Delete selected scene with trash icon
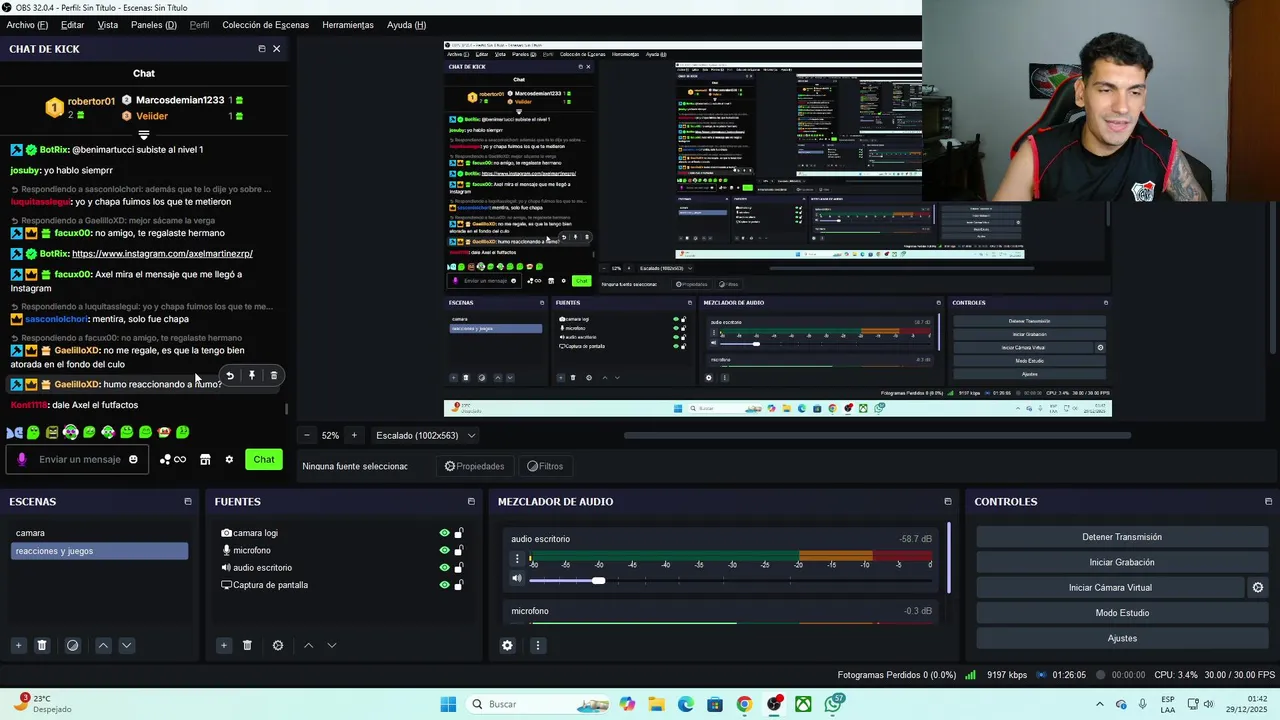 tap(42, 646)
